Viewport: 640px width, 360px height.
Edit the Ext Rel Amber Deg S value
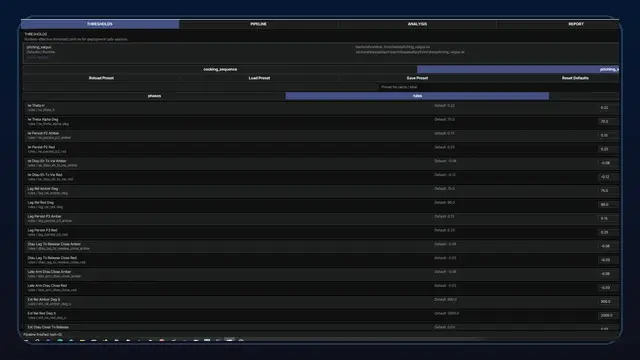click(x=608, y=302)
